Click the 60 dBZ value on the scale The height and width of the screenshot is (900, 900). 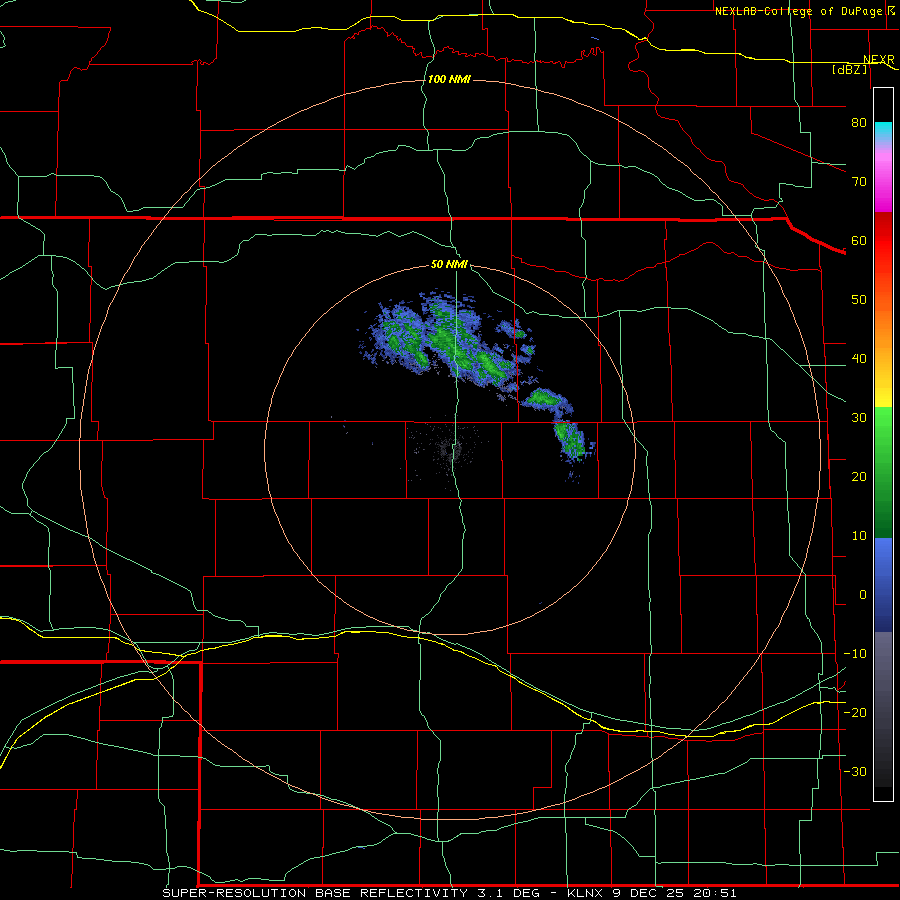859,241
